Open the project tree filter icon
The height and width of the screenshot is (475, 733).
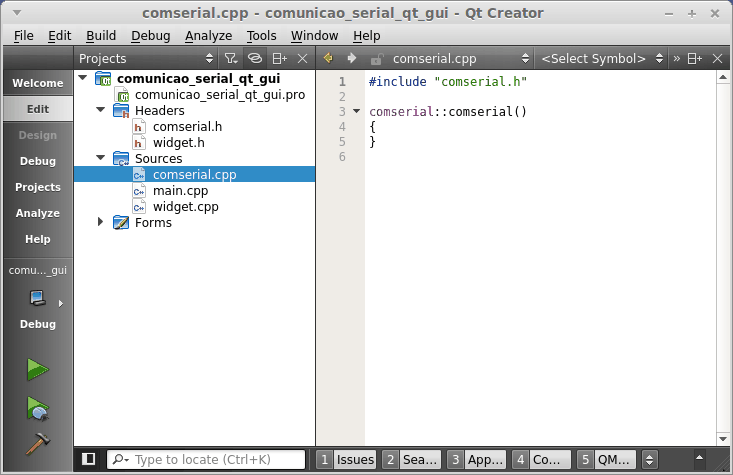click(231, 58)
